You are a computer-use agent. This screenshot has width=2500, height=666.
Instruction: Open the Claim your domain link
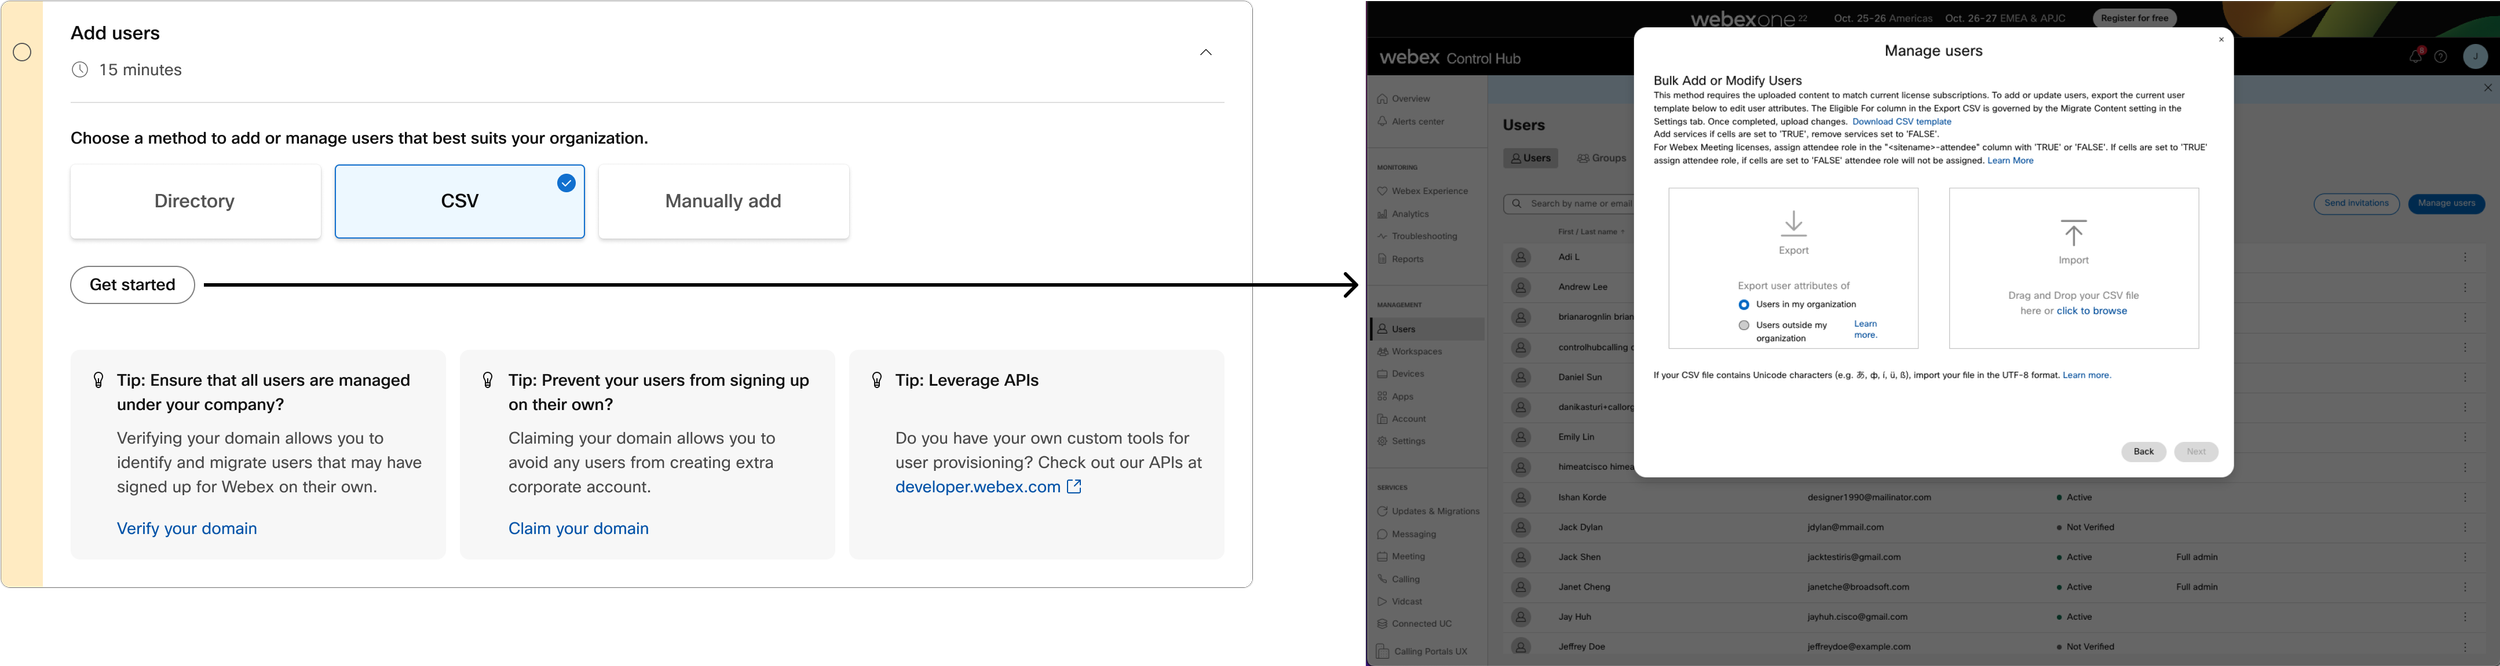[578, 529]
